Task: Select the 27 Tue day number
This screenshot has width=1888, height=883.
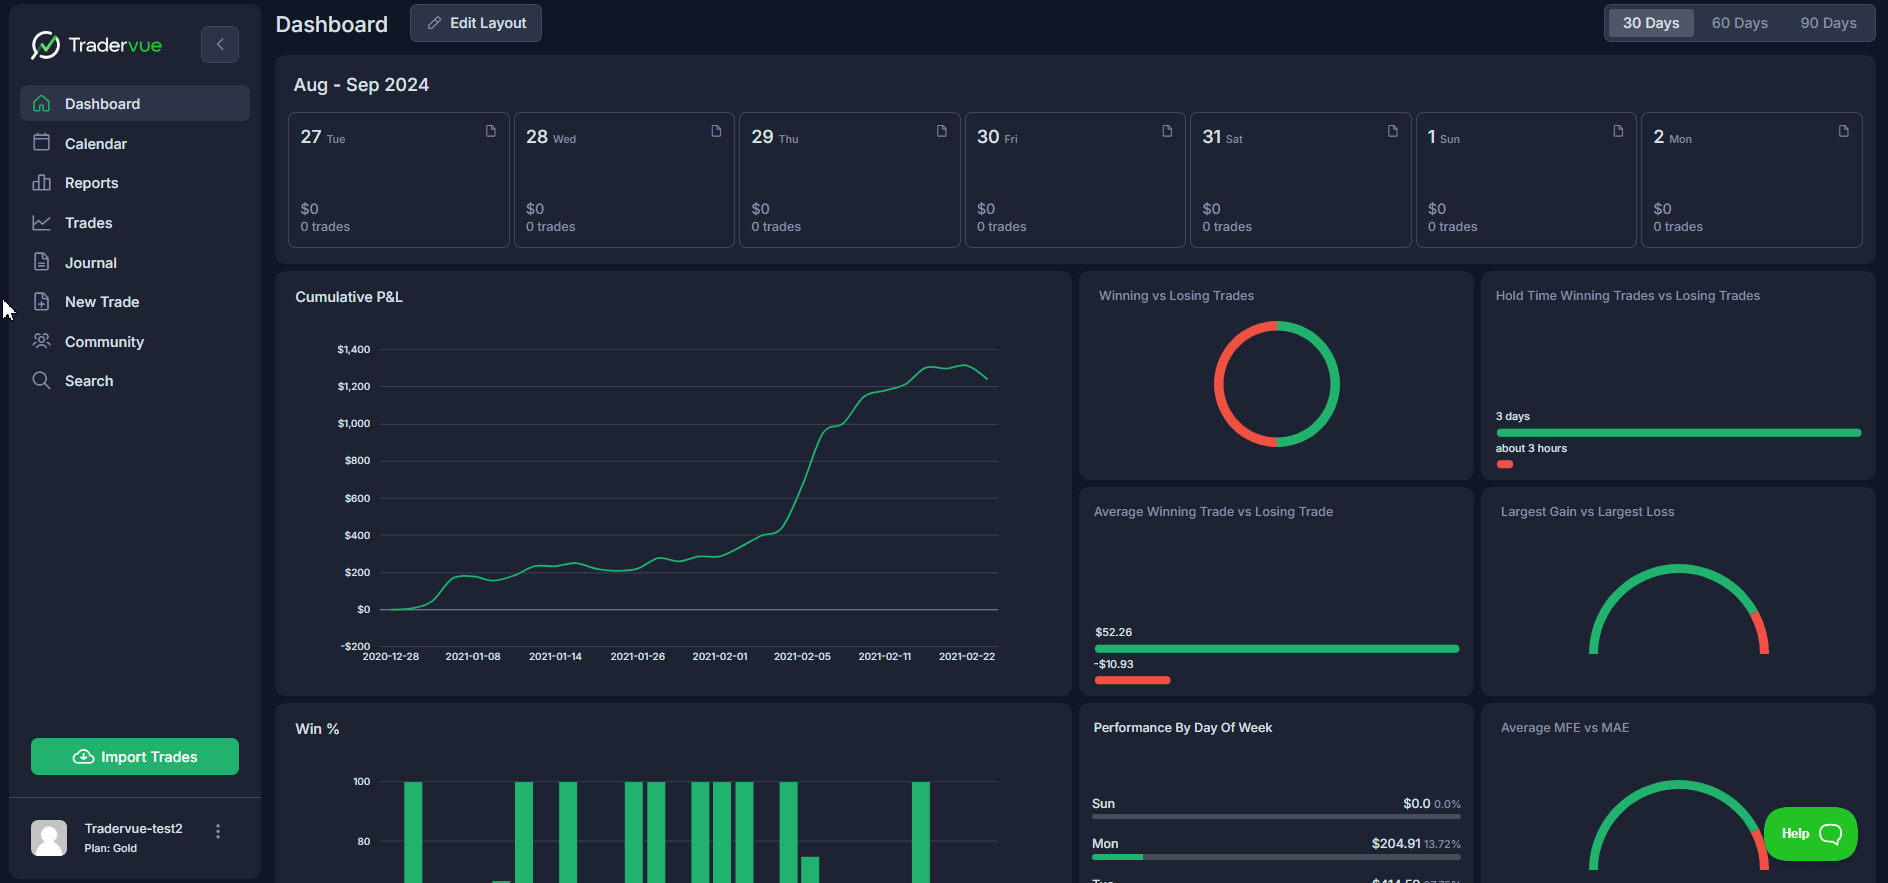Action: click(x=311, y=137)
